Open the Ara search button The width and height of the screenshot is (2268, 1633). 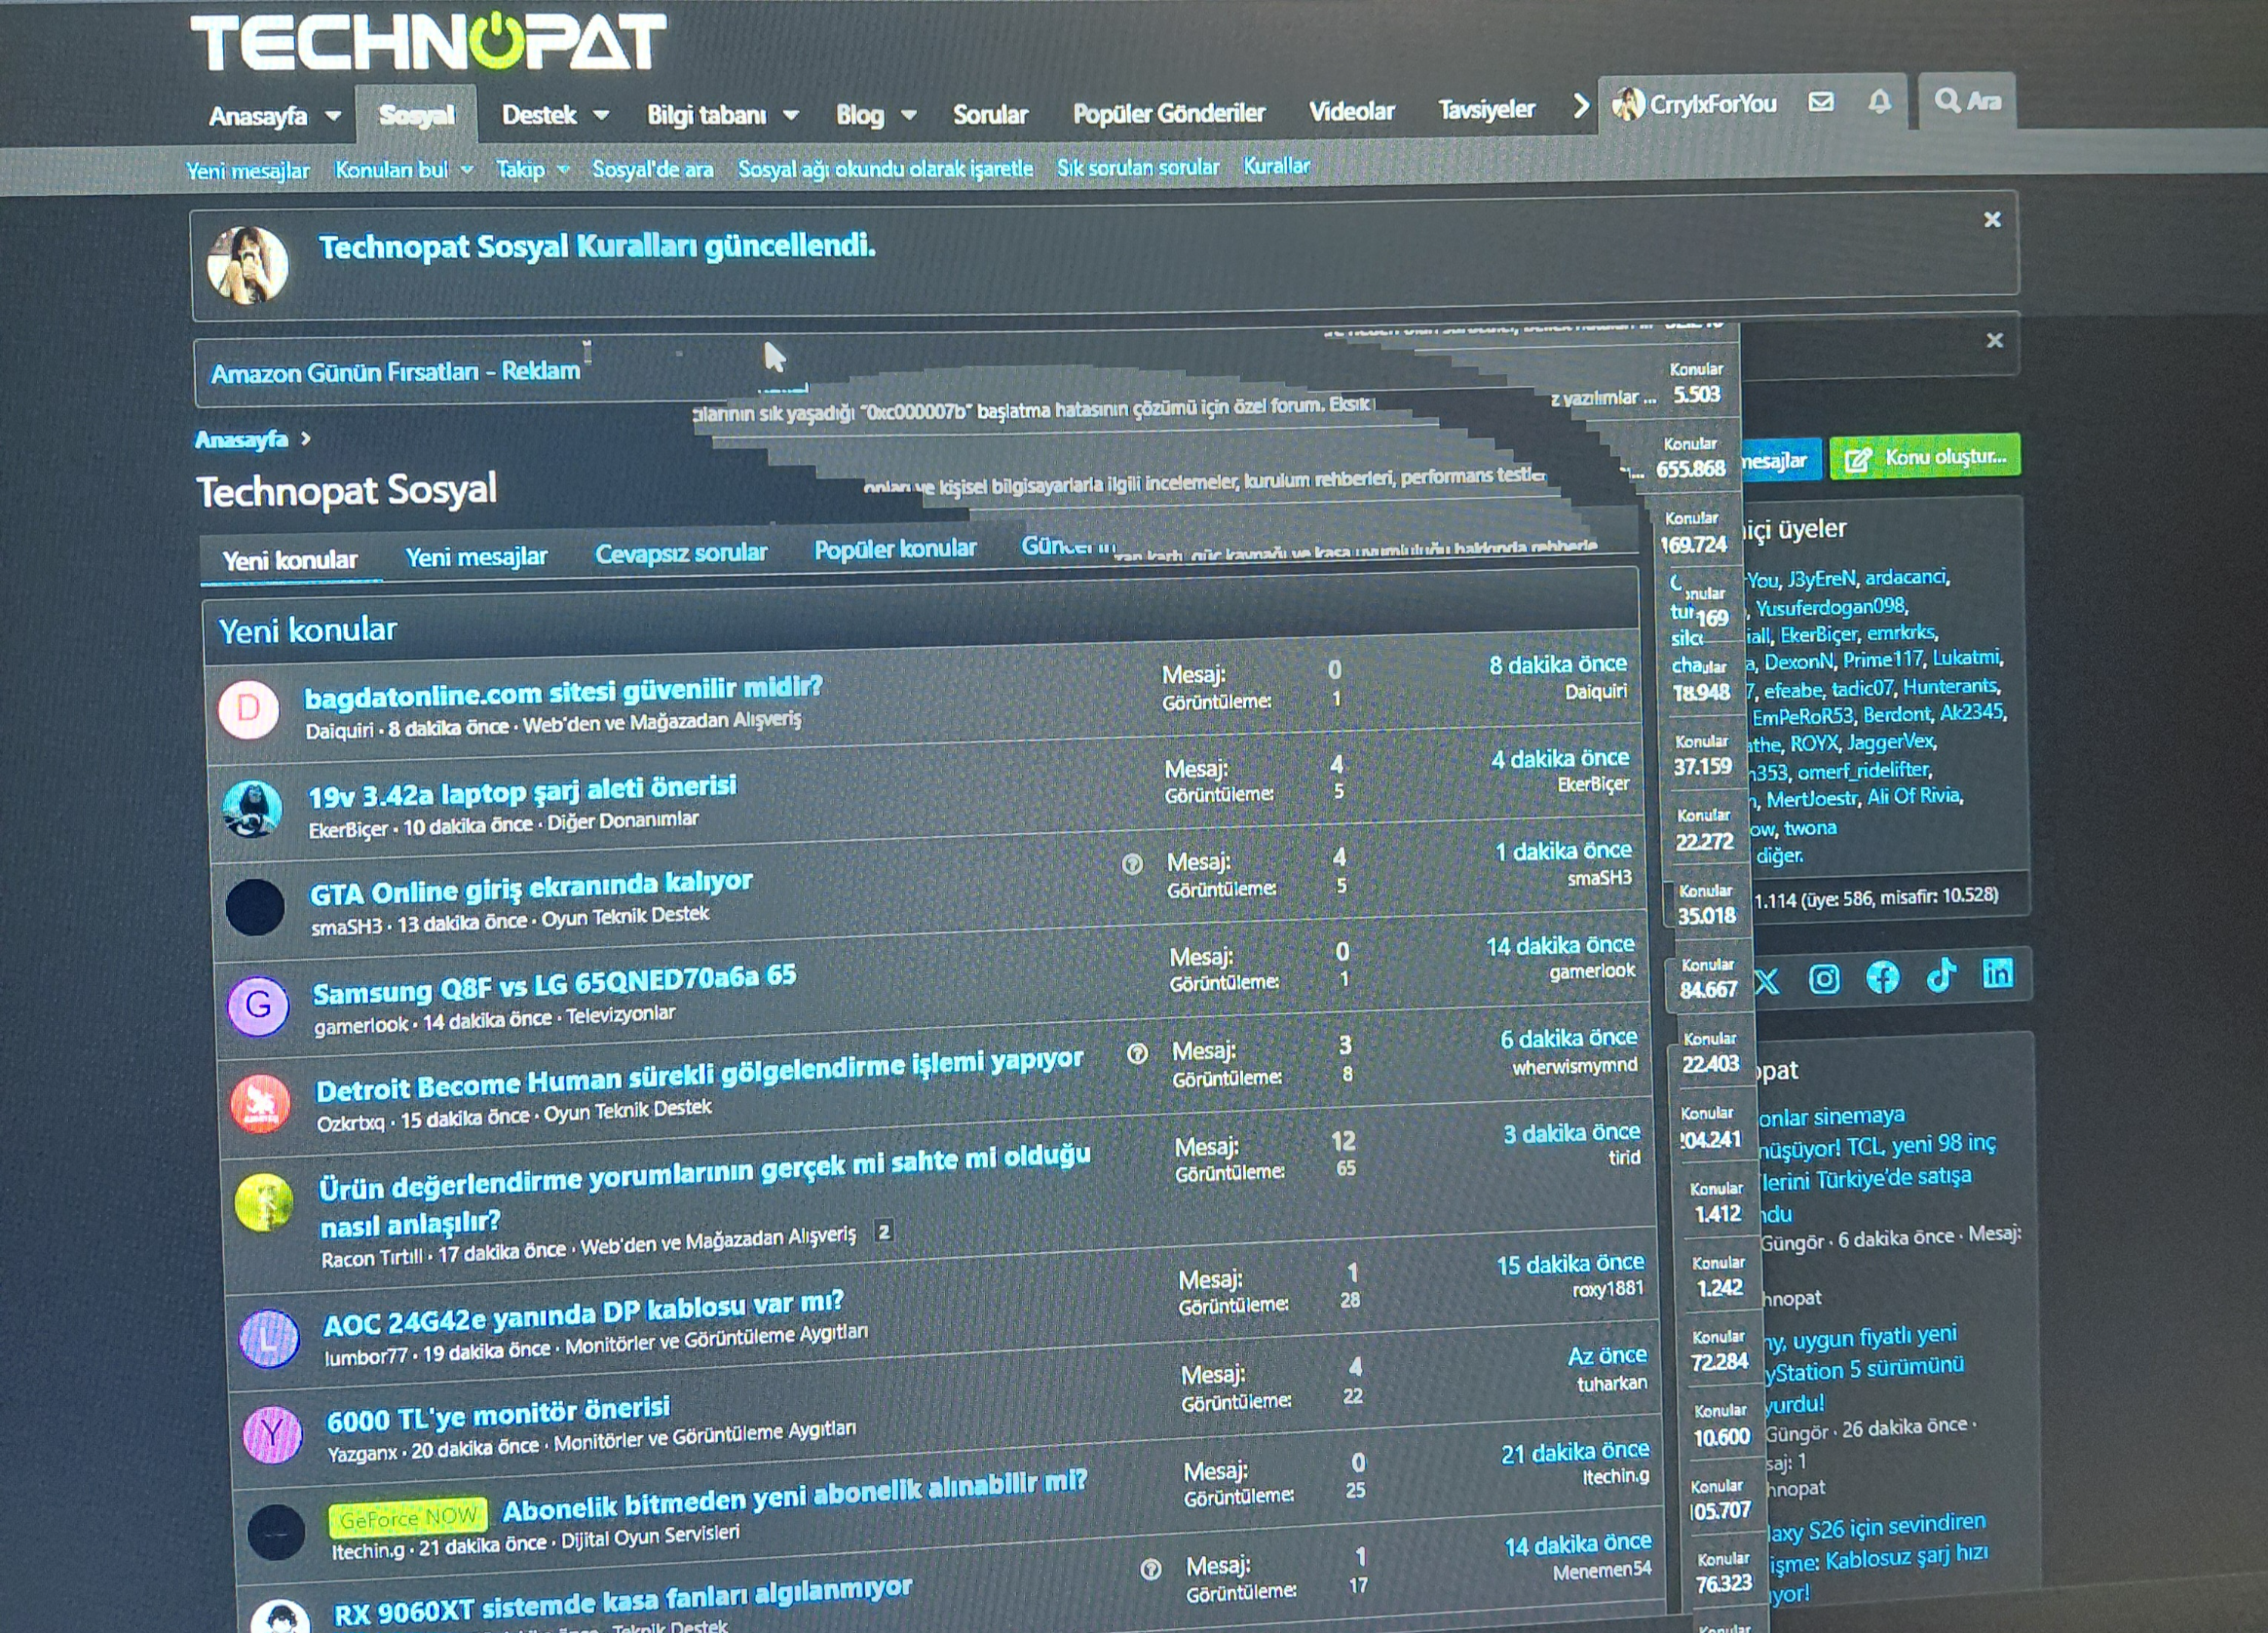[1967, 101]
